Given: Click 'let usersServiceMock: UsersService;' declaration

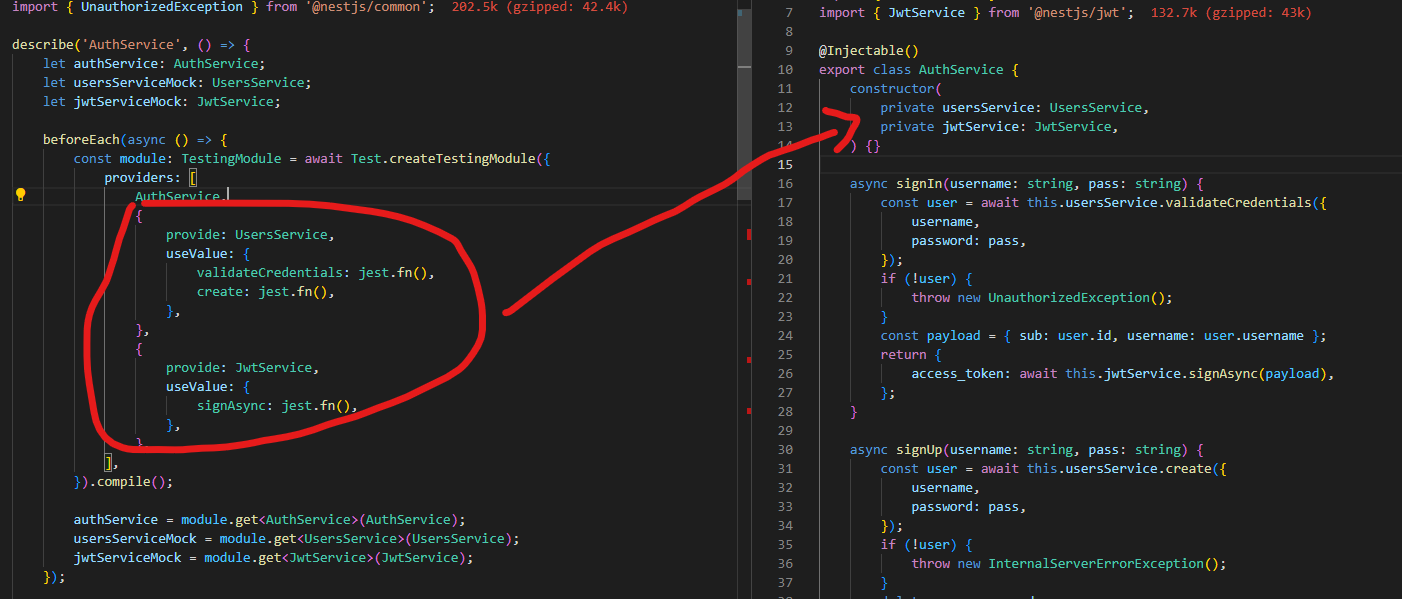Looking at the screenshot, I should pyautogui.click(x=177, y=83).
